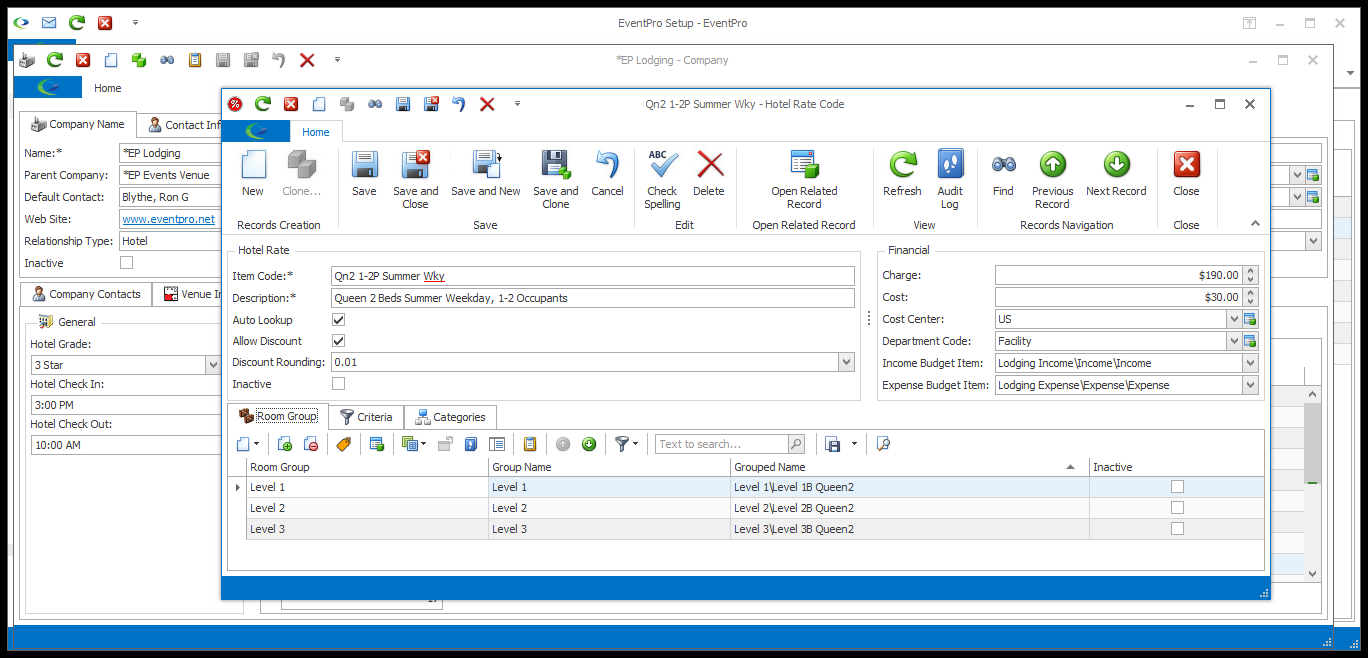Open the Hotel Grade dropdown in Company window
Screen dimensions: 1368x658
[213, 365]
